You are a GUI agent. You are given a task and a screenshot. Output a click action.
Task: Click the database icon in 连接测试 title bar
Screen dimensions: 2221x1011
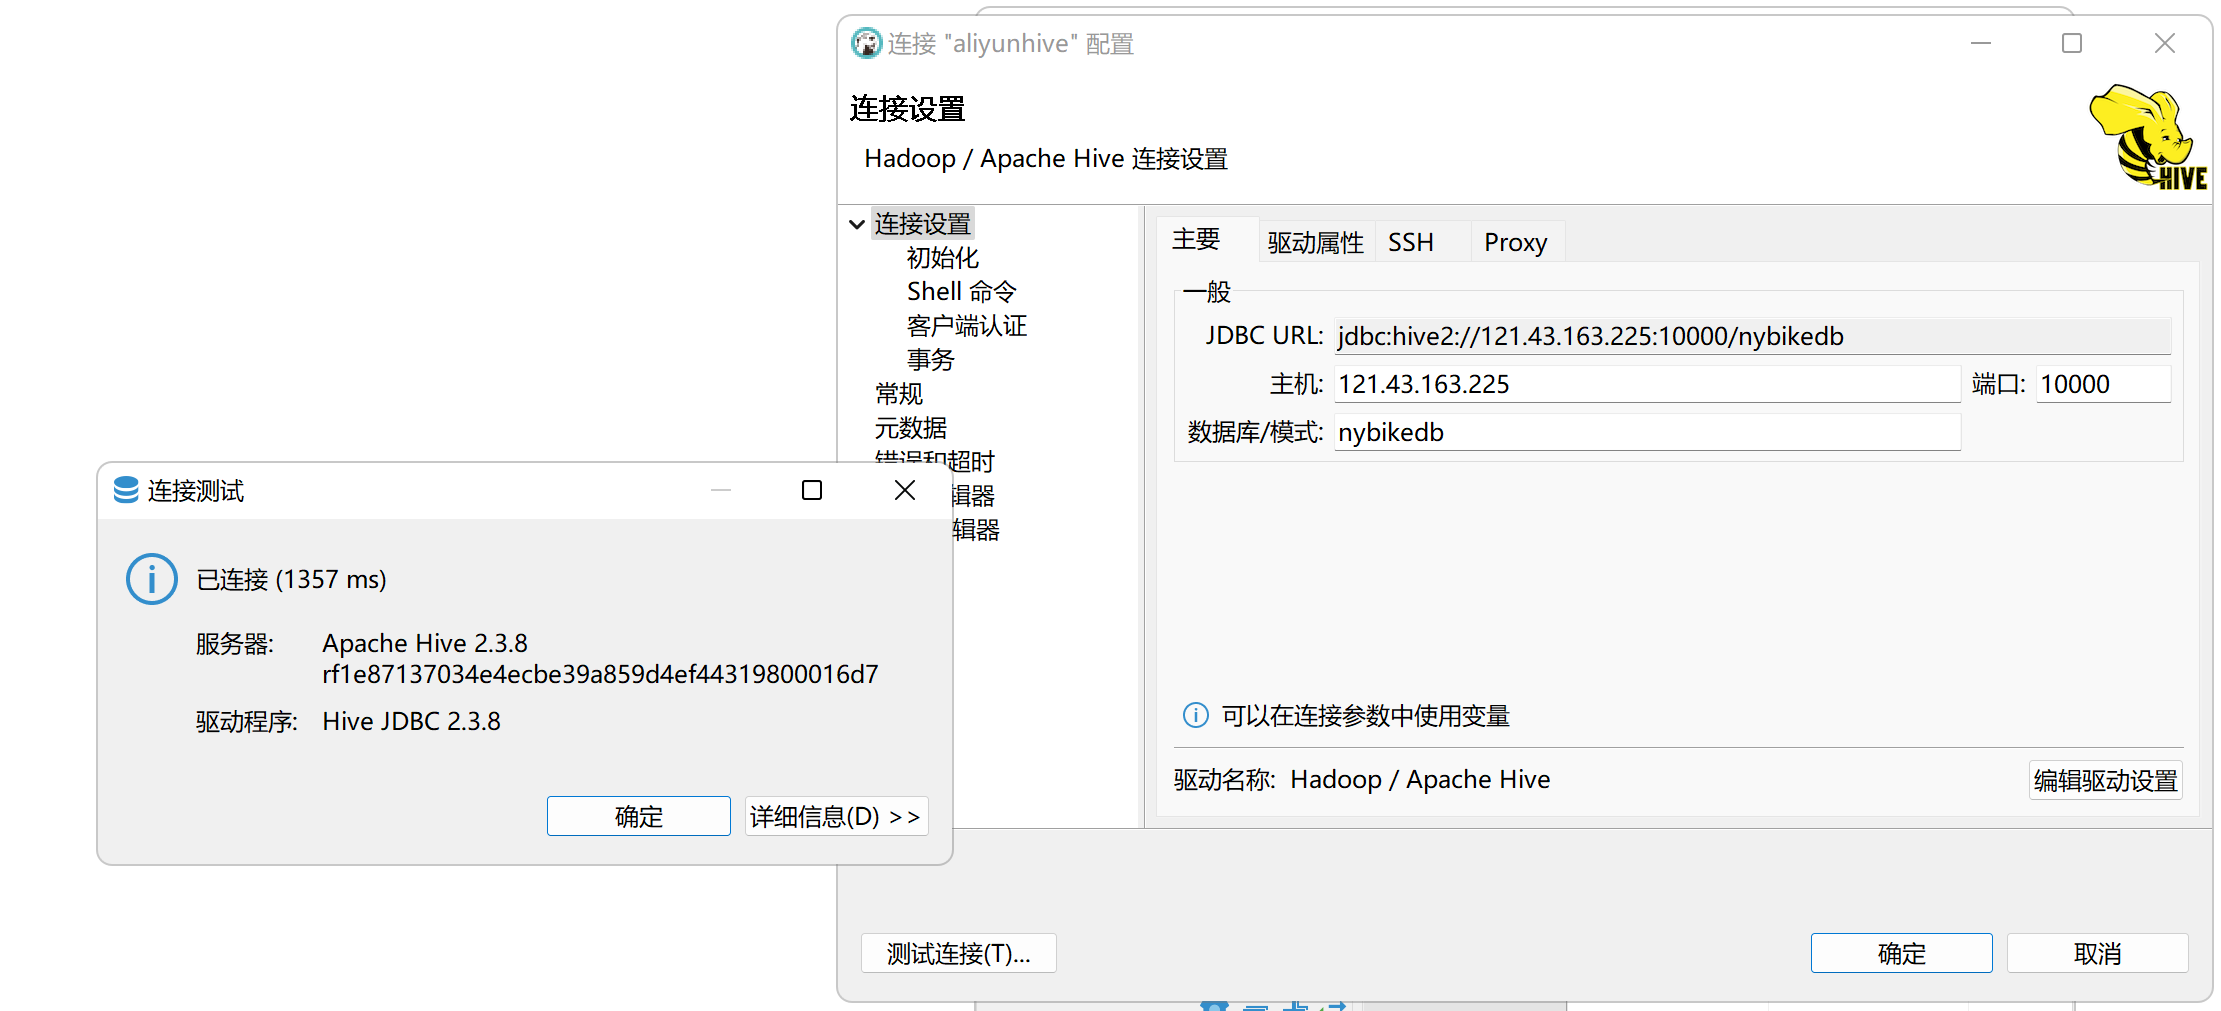click(126, 490)
